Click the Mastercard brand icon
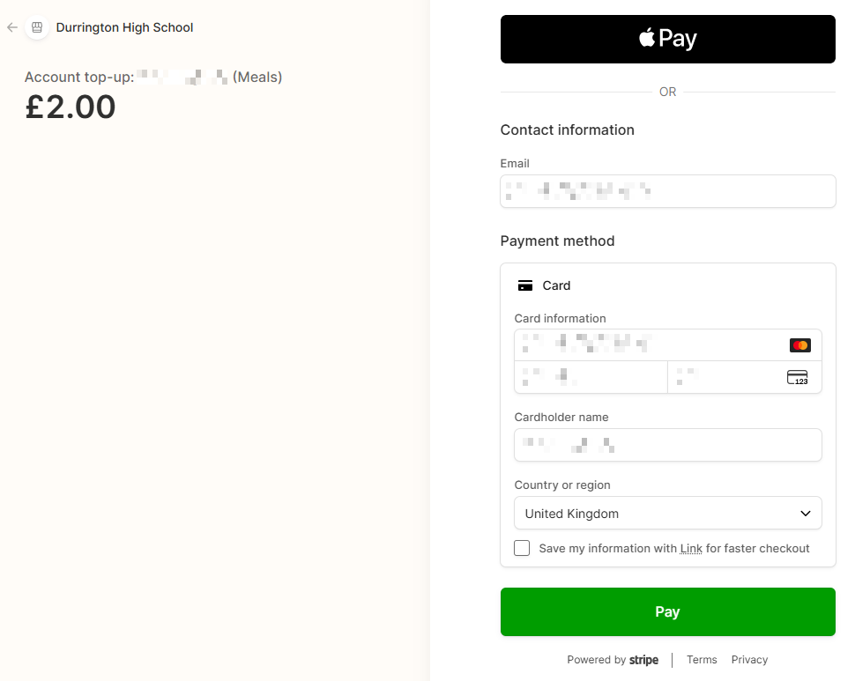This screenshot has width=855, height=681. coord(800,345)
